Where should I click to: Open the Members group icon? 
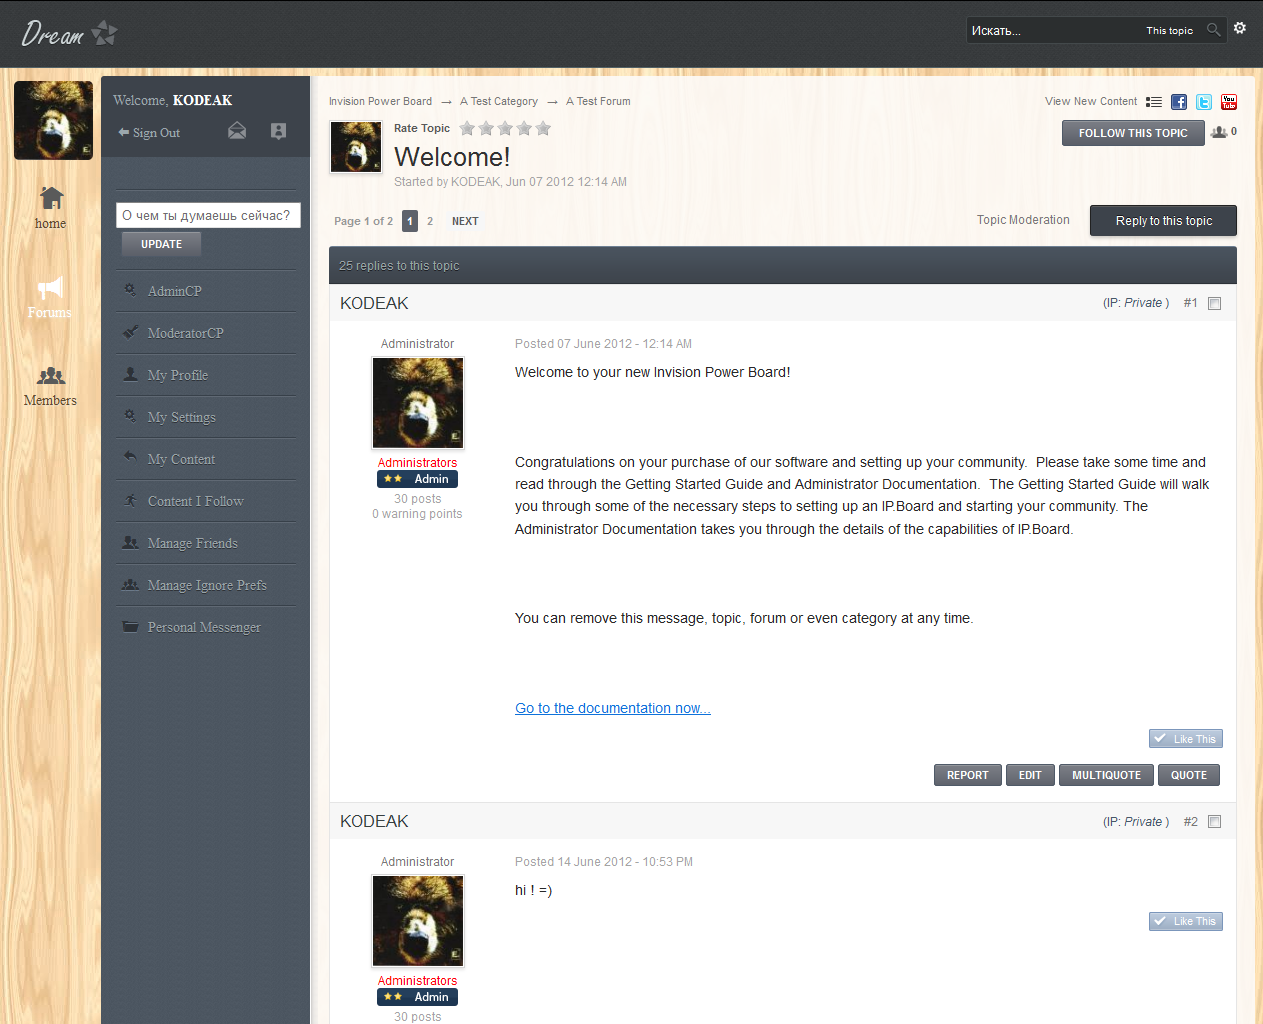(51, 376)
